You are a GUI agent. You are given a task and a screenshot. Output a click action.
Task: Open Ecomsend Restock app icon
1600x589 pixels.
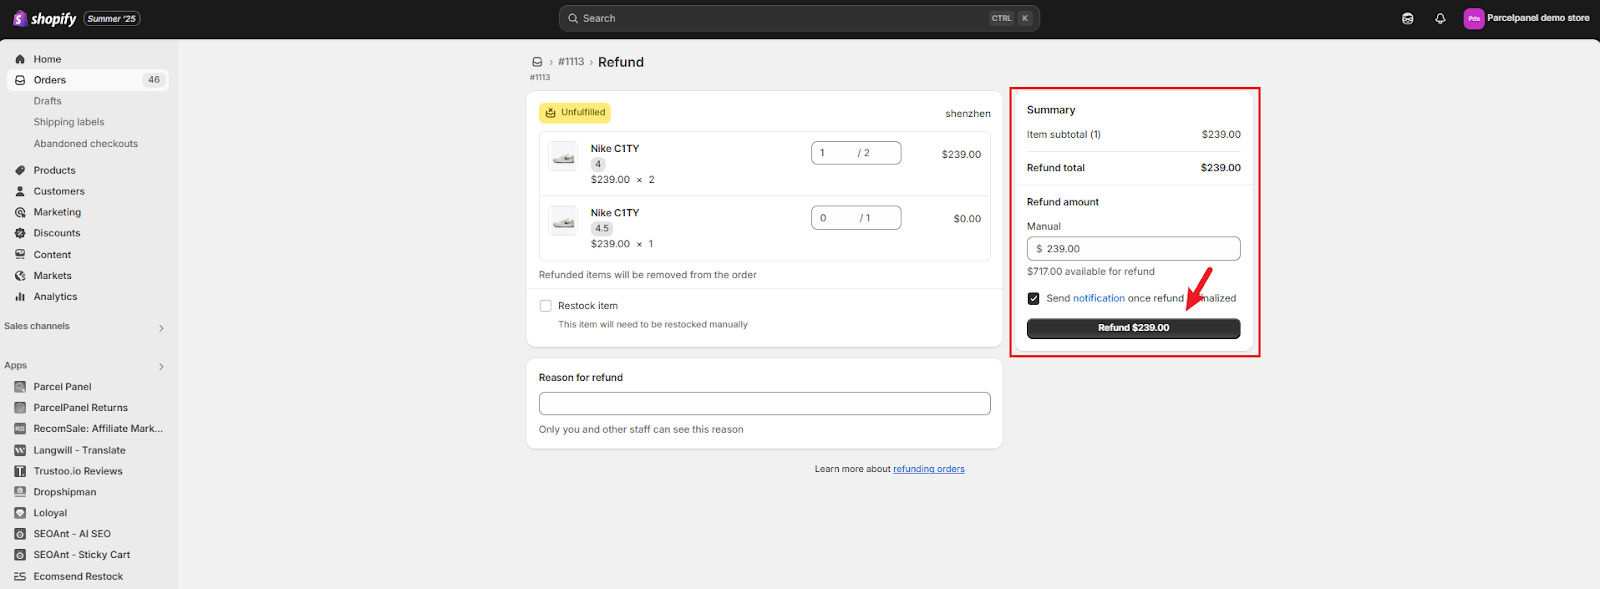click(x=20, y=576)
